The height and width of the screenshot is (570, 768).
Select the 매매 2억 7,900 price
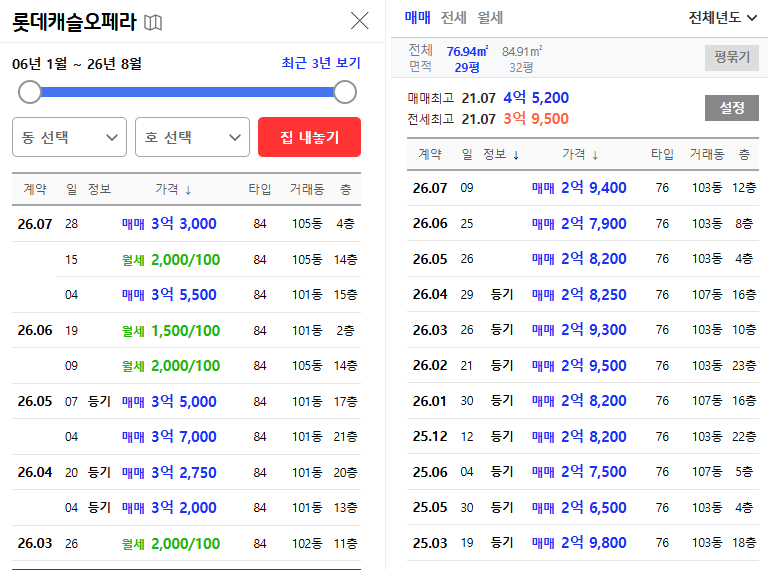[x=579, y=223]
